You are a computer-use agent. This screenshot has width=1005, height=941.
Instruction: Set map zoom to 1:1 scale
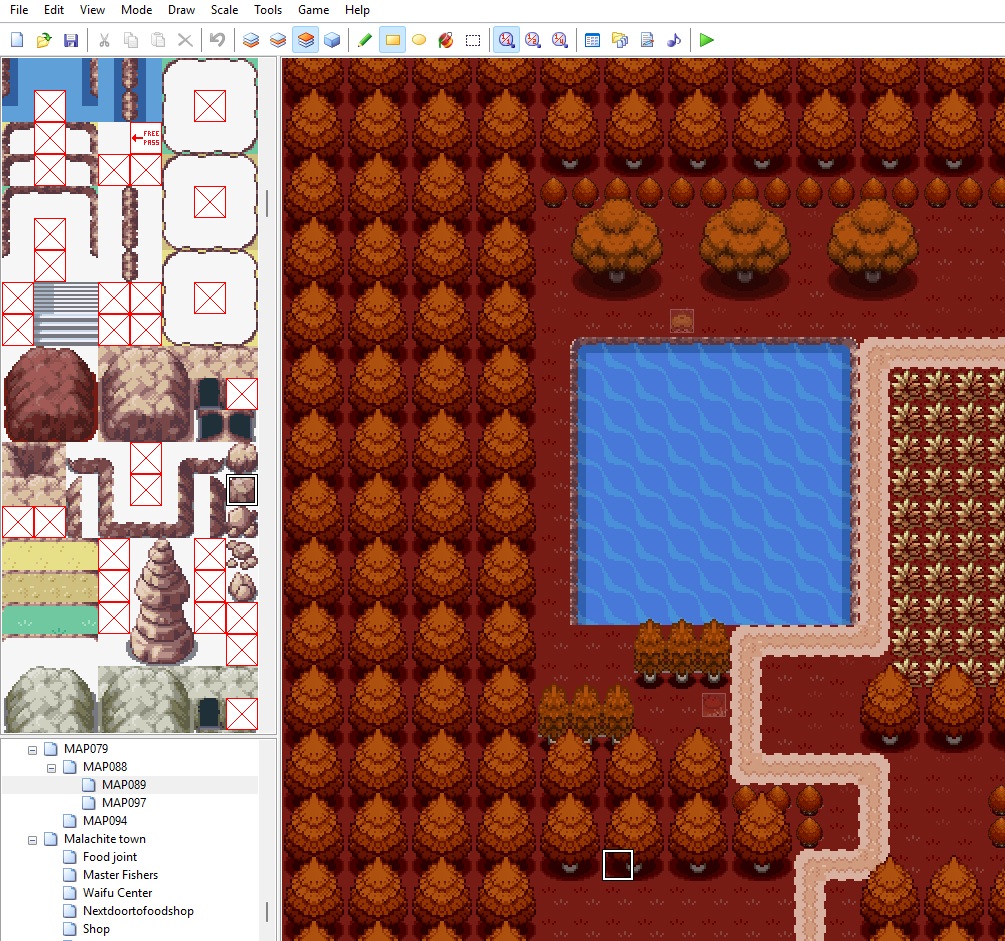(506, 40)
